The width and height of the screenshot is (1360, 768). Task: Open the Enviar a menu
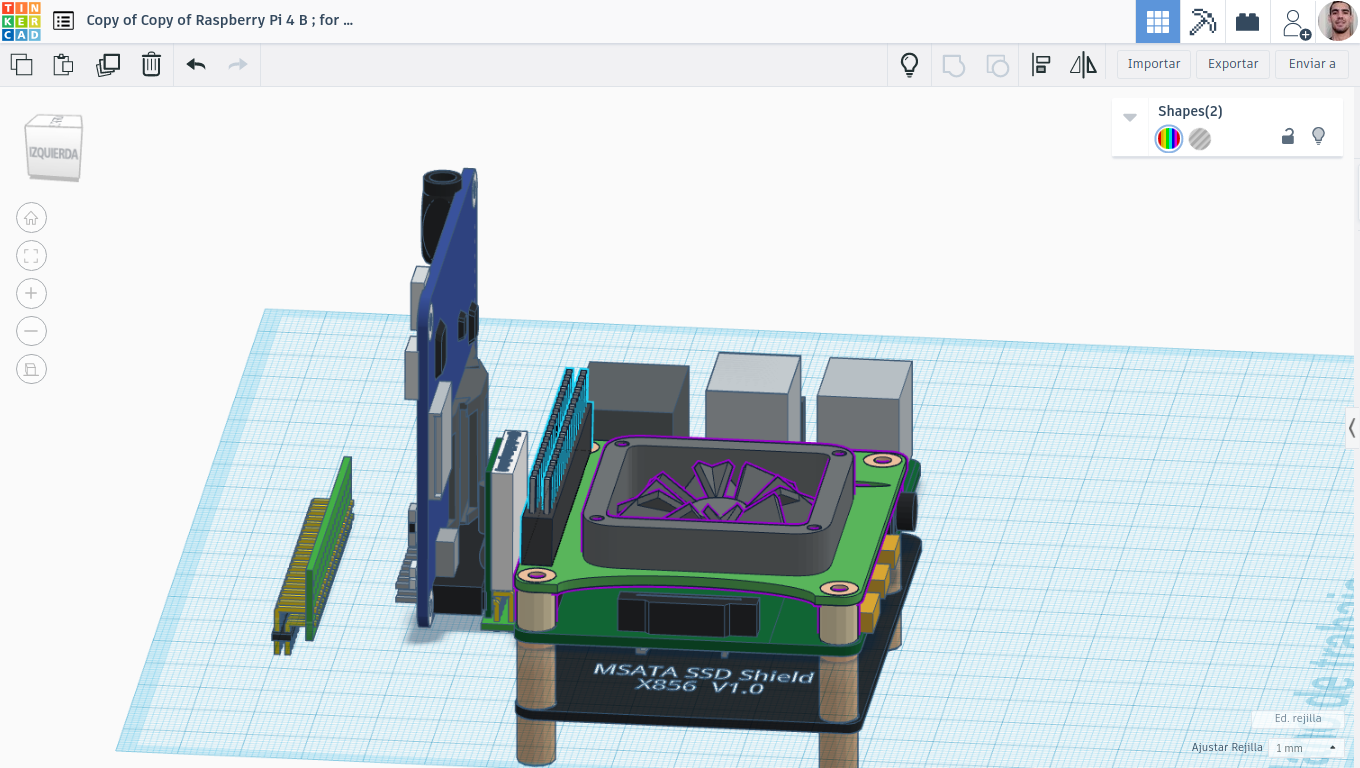click(1312, 64)
